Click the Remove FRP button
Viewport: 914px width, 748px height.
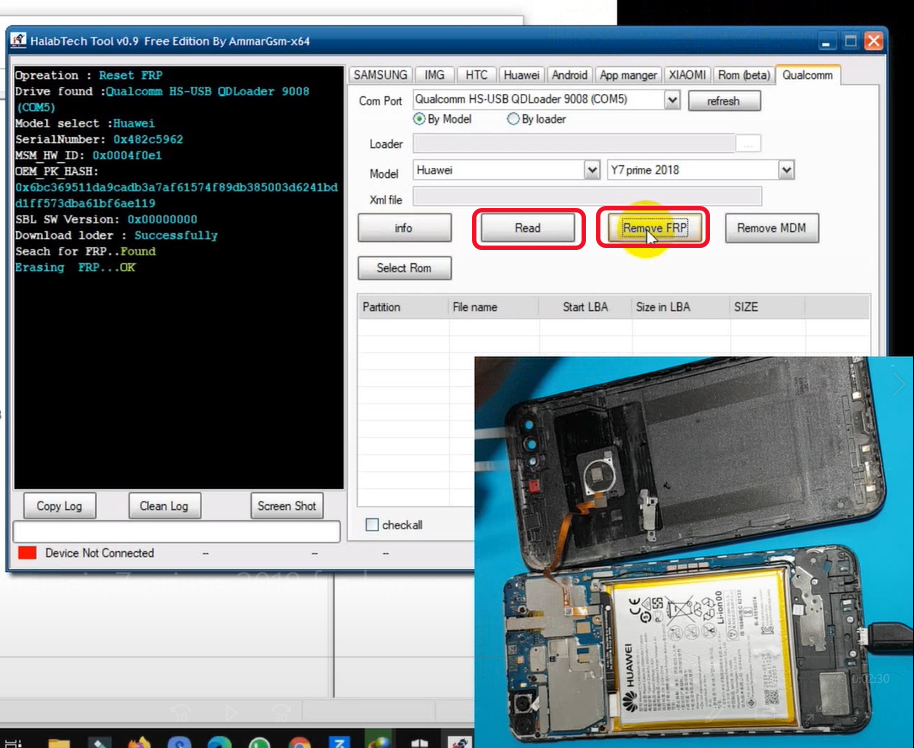point(655,228)
